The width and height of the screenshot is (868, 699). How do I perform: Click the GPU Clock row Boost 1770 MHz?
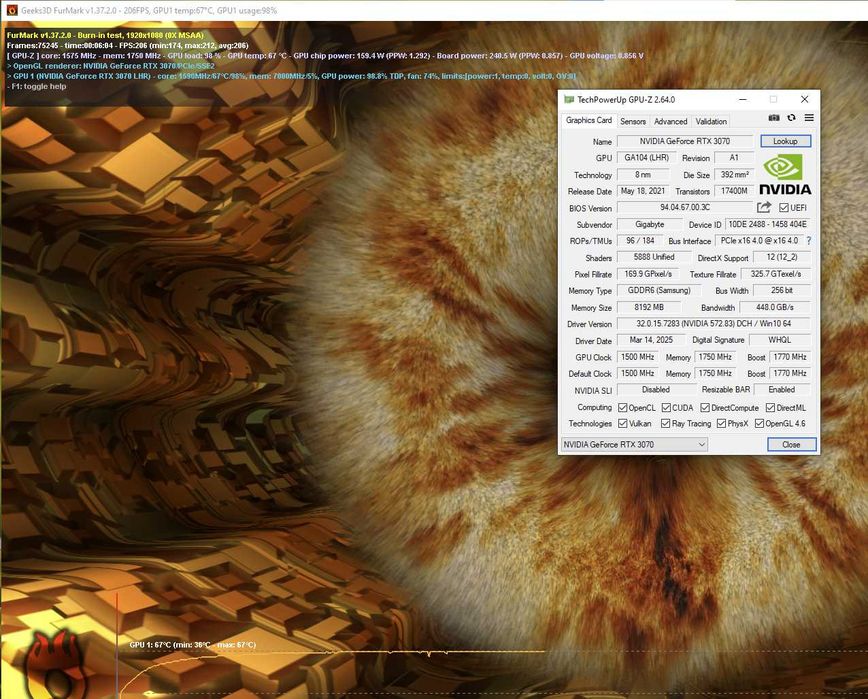[789, 357]
